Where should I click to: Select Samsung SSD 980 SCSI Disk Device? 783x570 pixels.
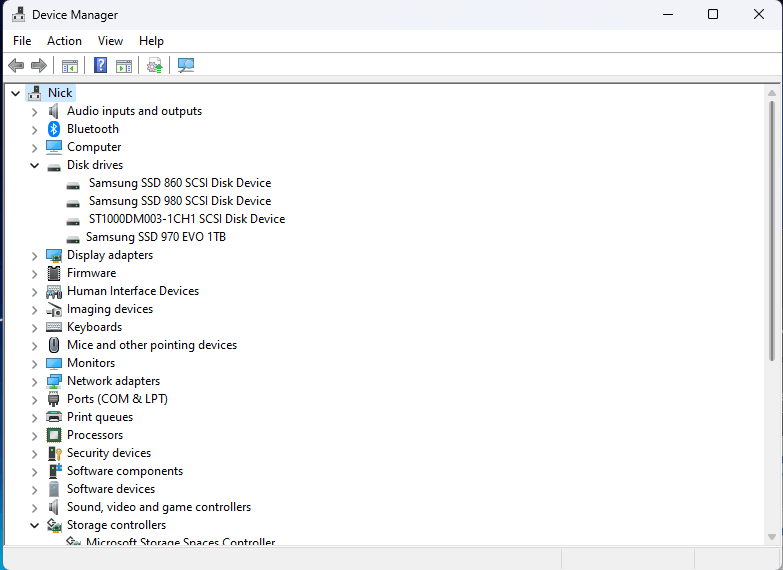[180, 201]
